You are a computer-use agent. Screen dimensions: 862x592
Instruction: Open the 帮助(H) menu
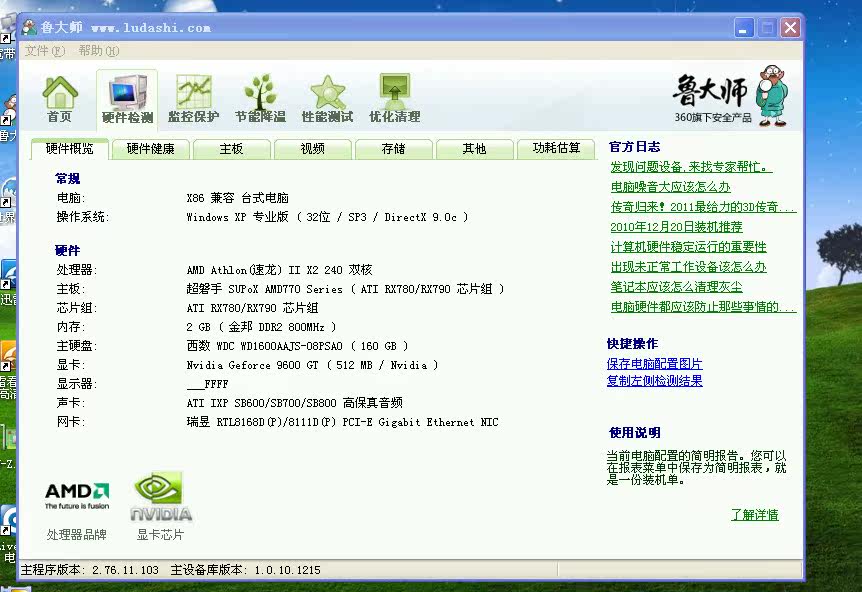pyautogui.click(x=97, y=51)
